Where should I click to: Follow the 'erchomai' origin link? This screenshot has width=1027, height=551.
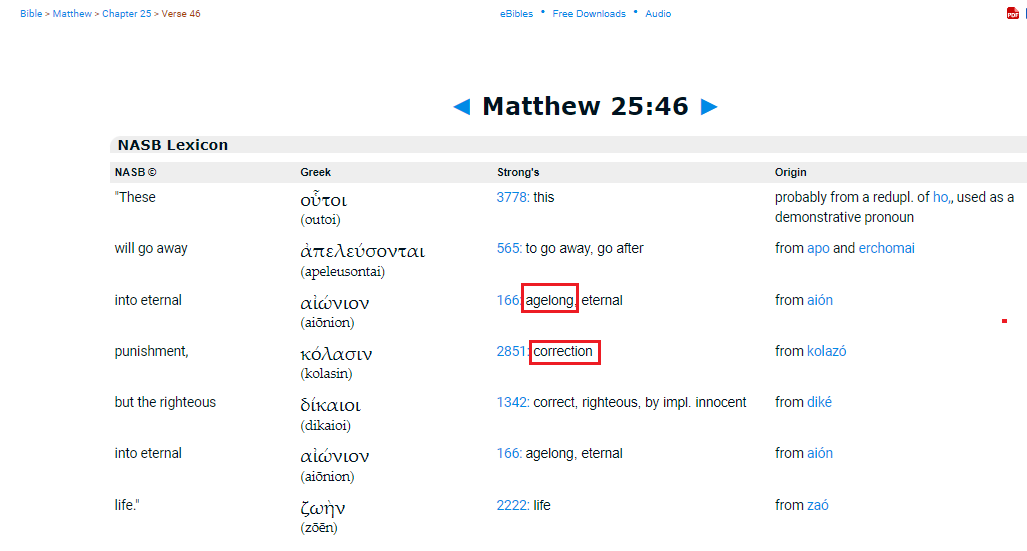[x=886, y=248]
